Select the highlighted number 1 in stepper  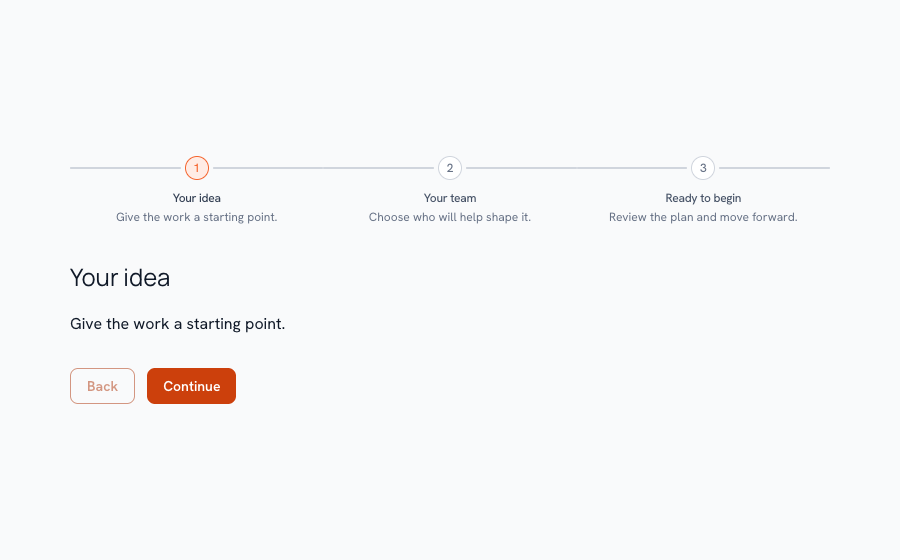(x=197, y=168)
